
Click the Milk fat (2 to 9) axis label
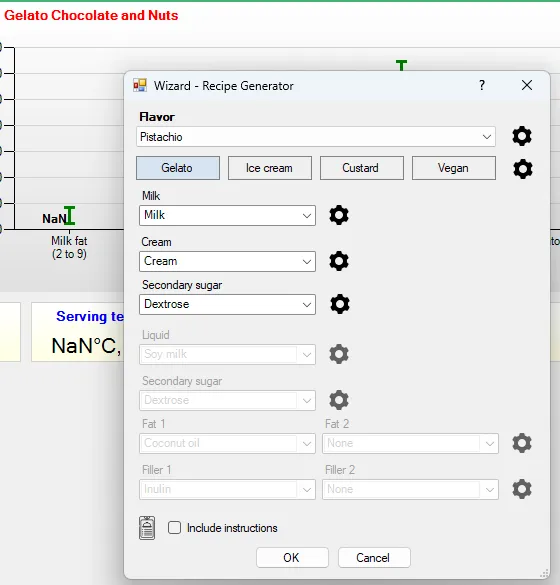[69, 247]
